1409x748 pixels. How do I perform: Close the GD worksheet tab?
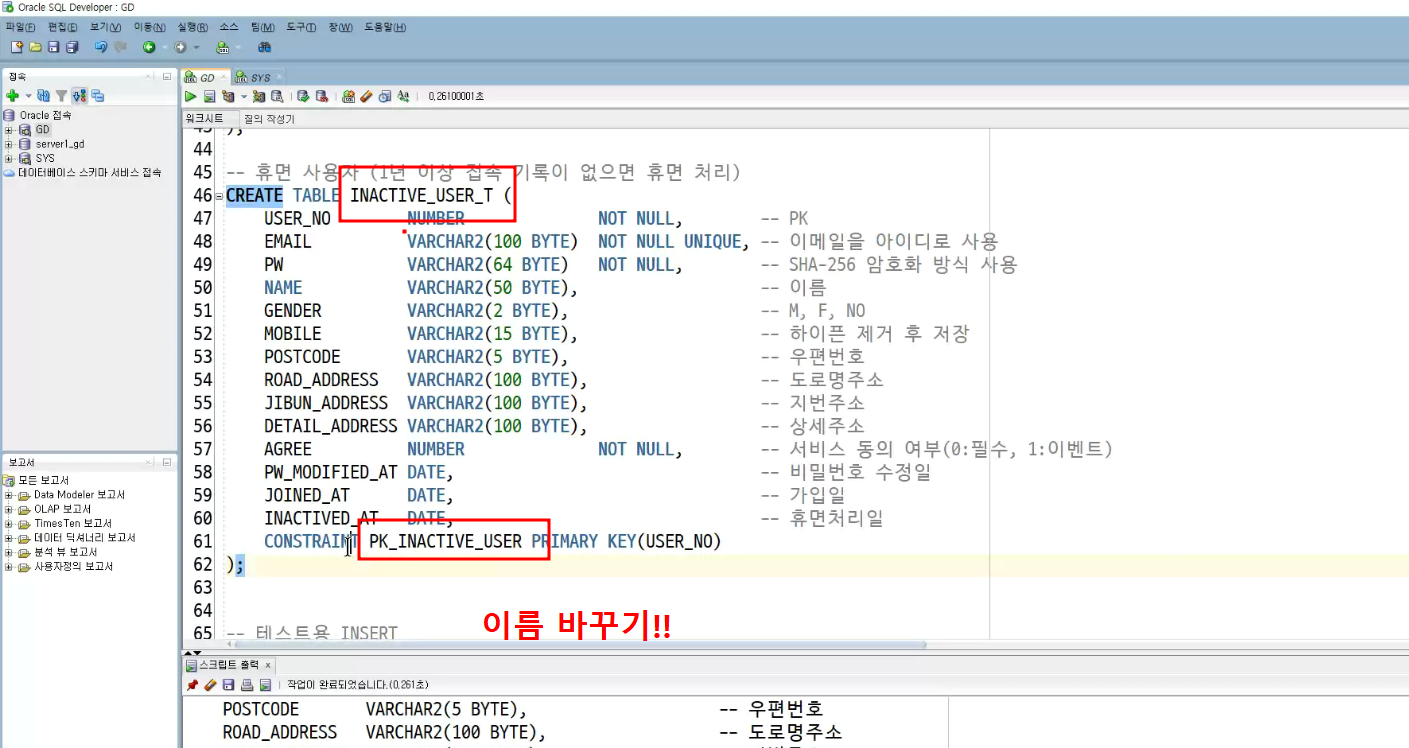click(x=223, y=77)
